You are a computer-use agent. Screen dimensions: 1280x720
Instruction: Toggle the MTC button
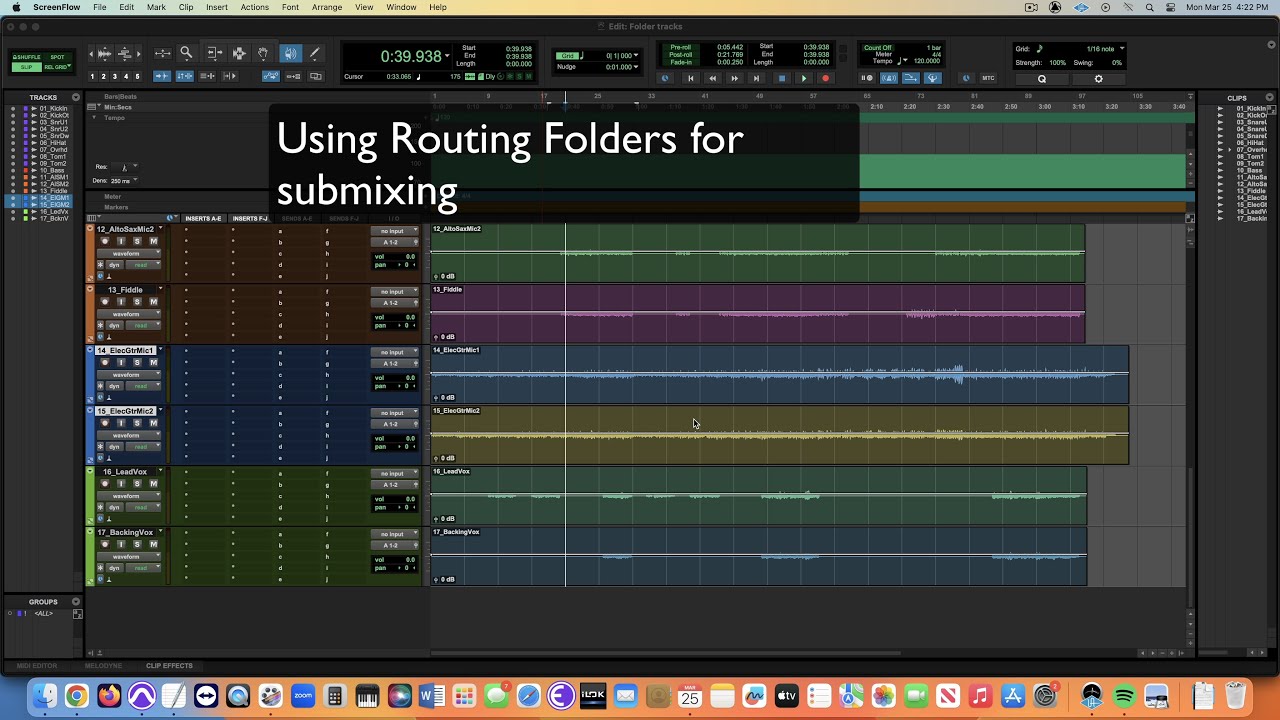coord(988,78)
